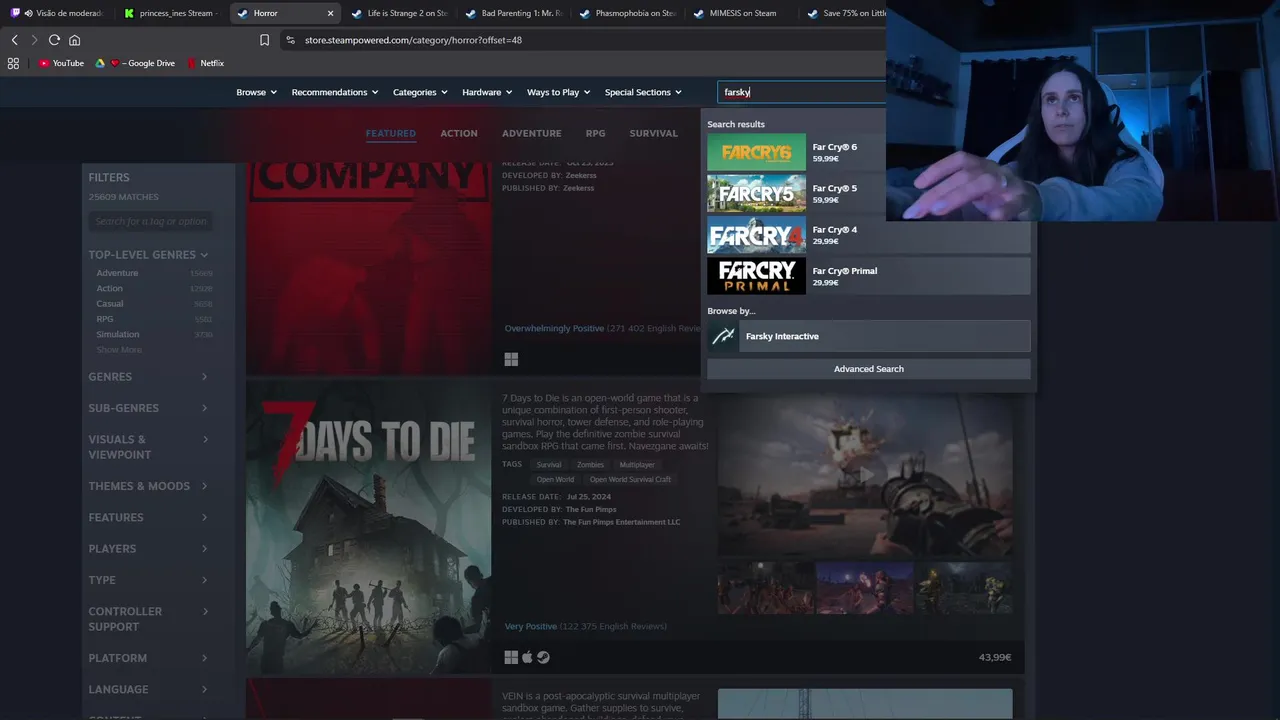Select the ACTION tab

coord(459,133)
